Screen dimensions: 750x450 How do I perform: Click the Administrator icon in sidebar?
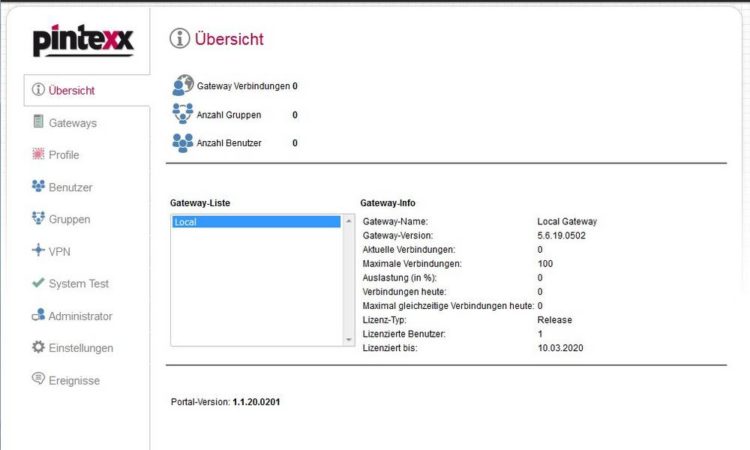(38, 314)
